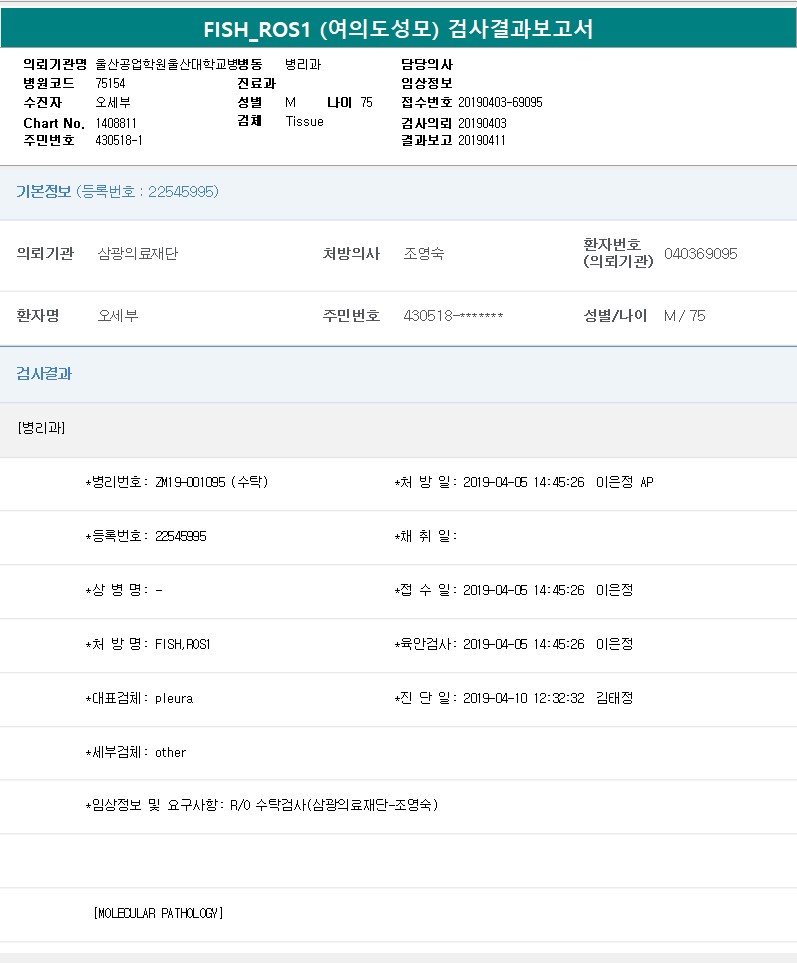Image resolution: width=797 pixels, height=963 pixels.
Task: Click the 의뢰기관 삼광의료재단 field
Action: pos(138,254)
